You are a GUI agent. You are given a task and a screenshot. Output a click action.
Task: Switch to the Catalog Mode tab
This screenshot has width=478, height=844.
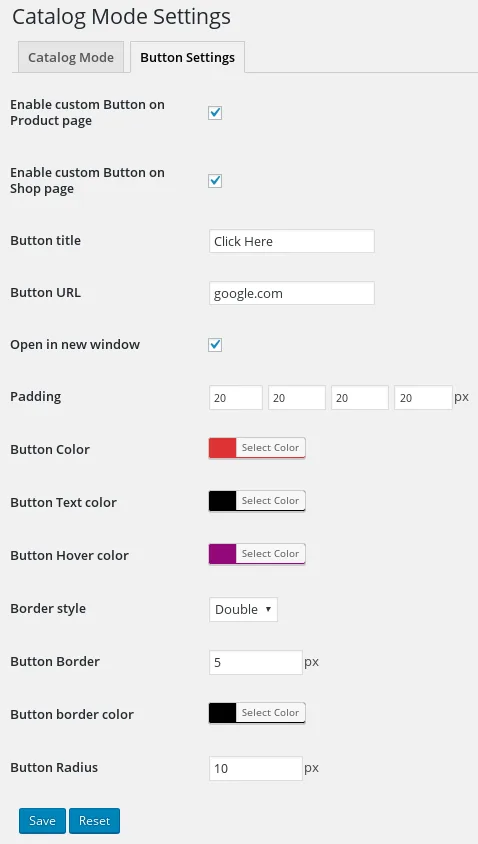[71, 57]
